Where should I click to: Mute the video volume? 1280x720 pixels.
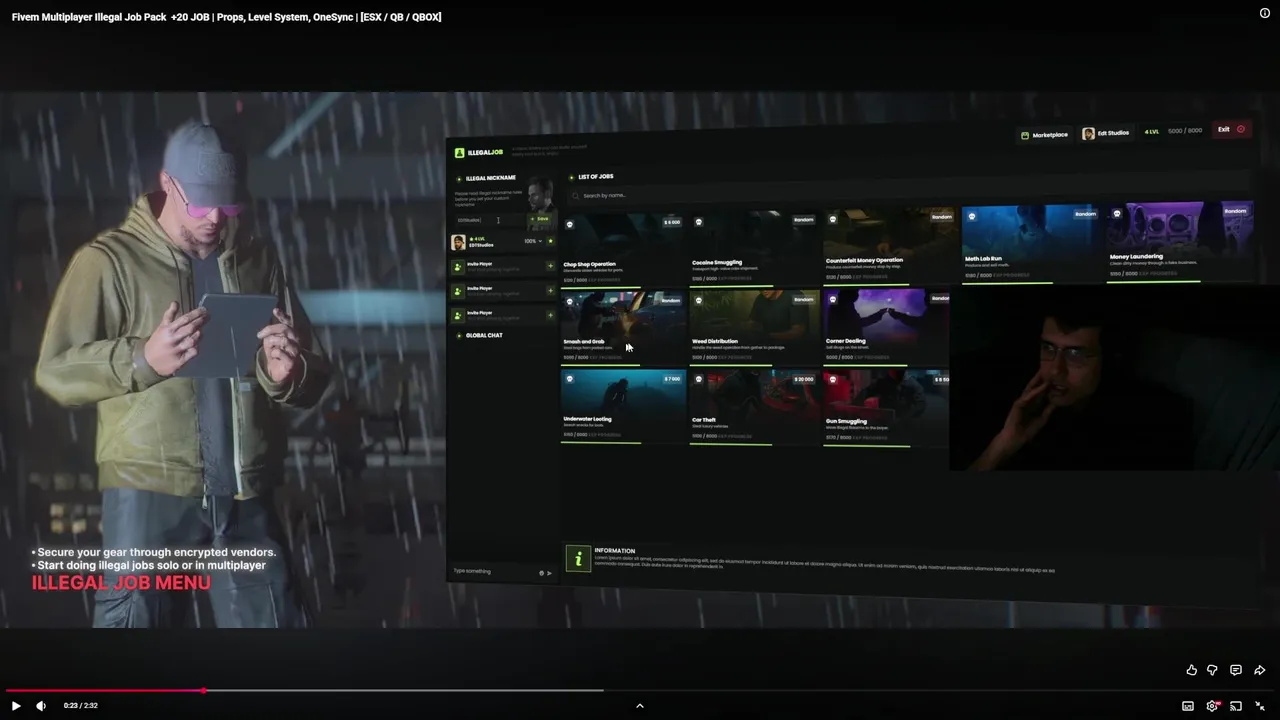(x=41, y=706)
